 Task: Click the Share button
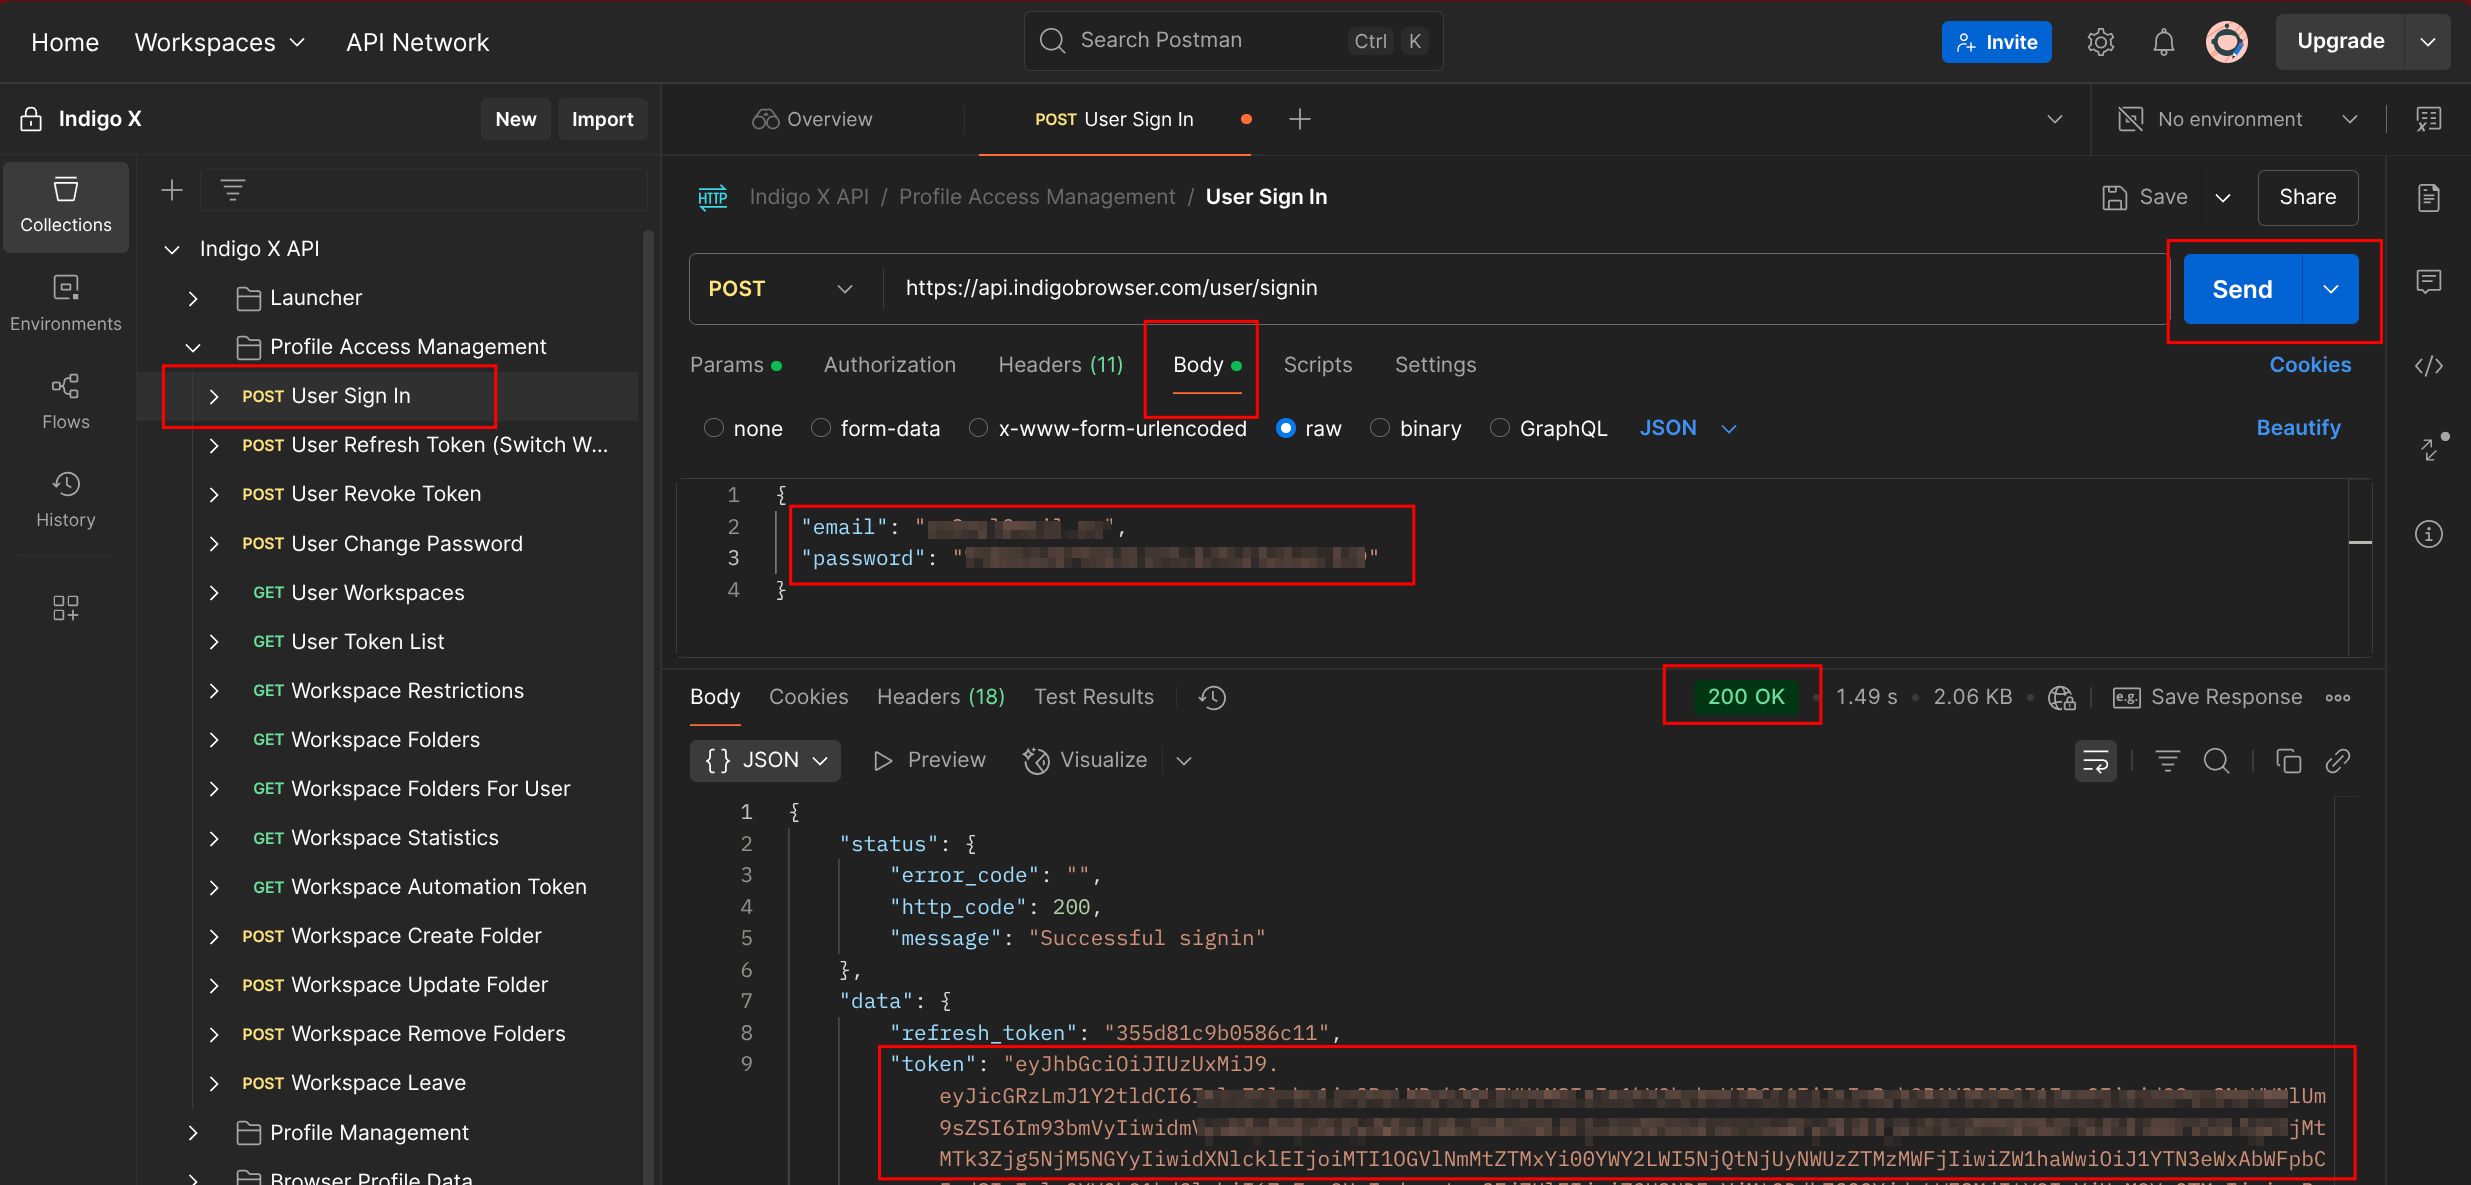pos(2307,197)
